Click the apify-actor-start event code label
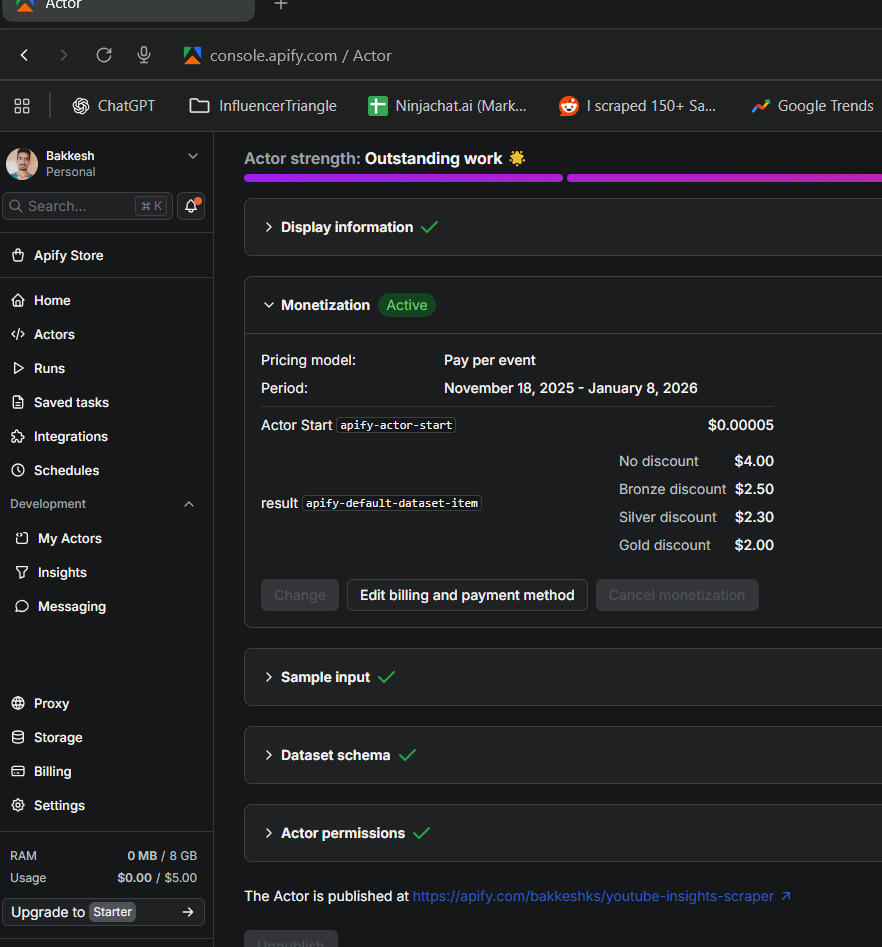 click(396, 425)
